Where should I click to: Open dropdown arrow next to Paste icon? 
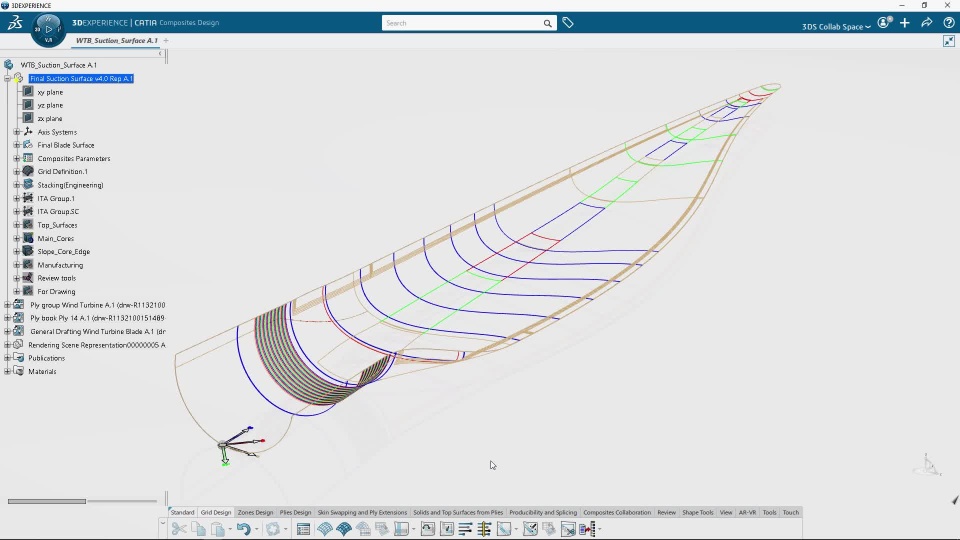tap(230, 530)
